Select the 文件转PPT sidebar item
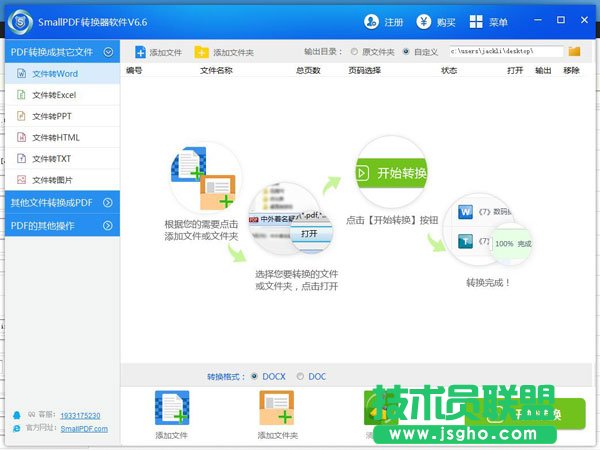This screenshot has width=600, height=450. [x=62, y=116]
